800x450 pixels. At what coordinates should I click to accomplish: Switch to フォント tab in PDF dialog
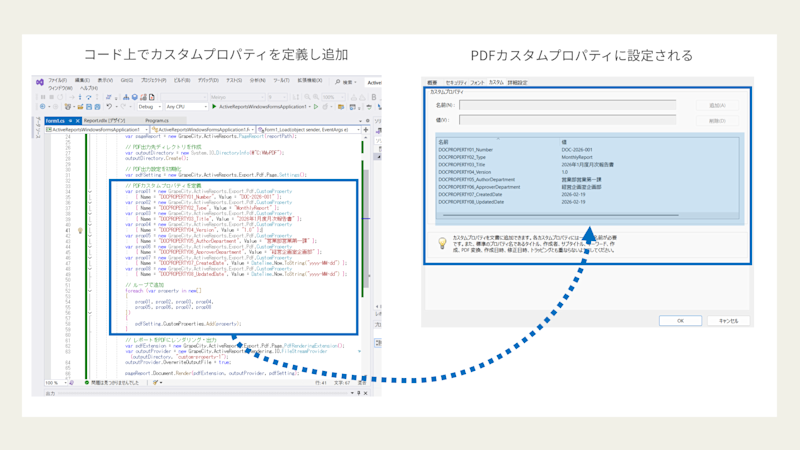(x=477, y=82)
